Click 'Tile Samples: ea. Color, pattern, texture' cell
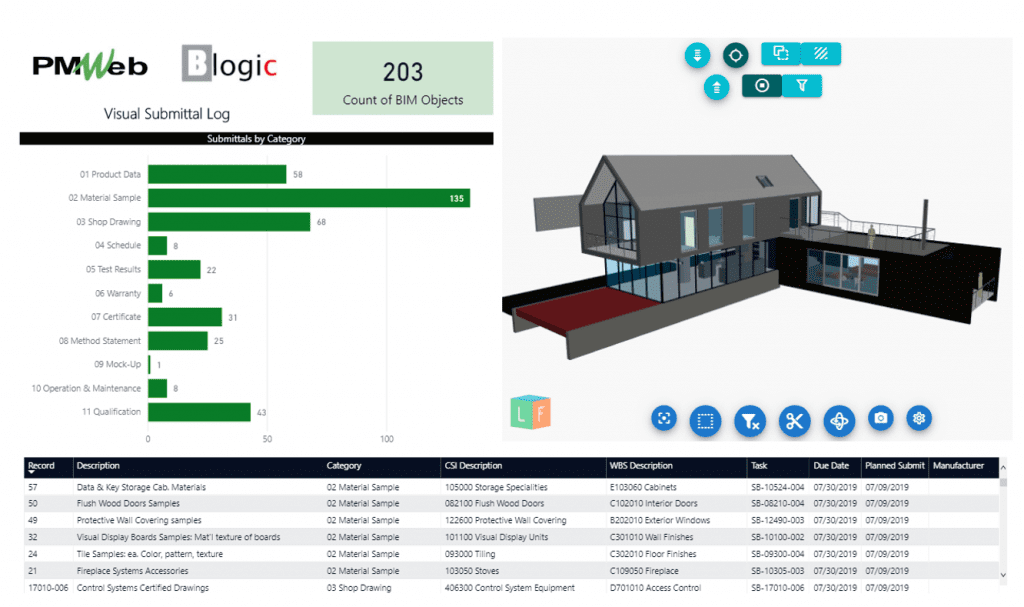 tap(150, 554)
